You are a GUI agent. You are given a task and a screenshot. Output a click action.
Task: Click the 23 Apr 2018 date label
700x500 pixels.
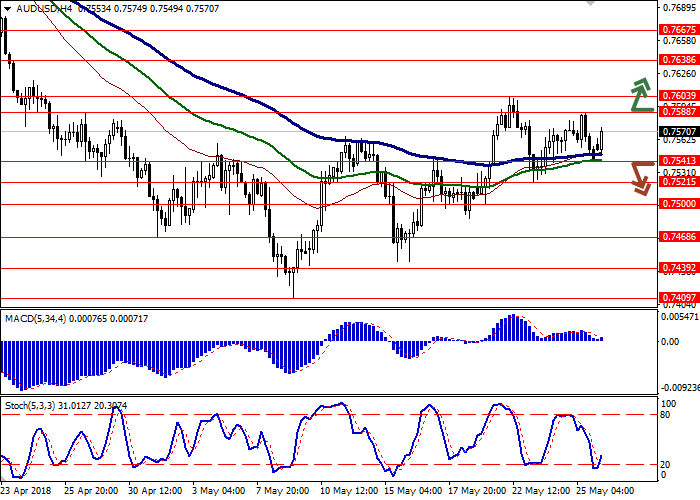(x=24, y=491)
